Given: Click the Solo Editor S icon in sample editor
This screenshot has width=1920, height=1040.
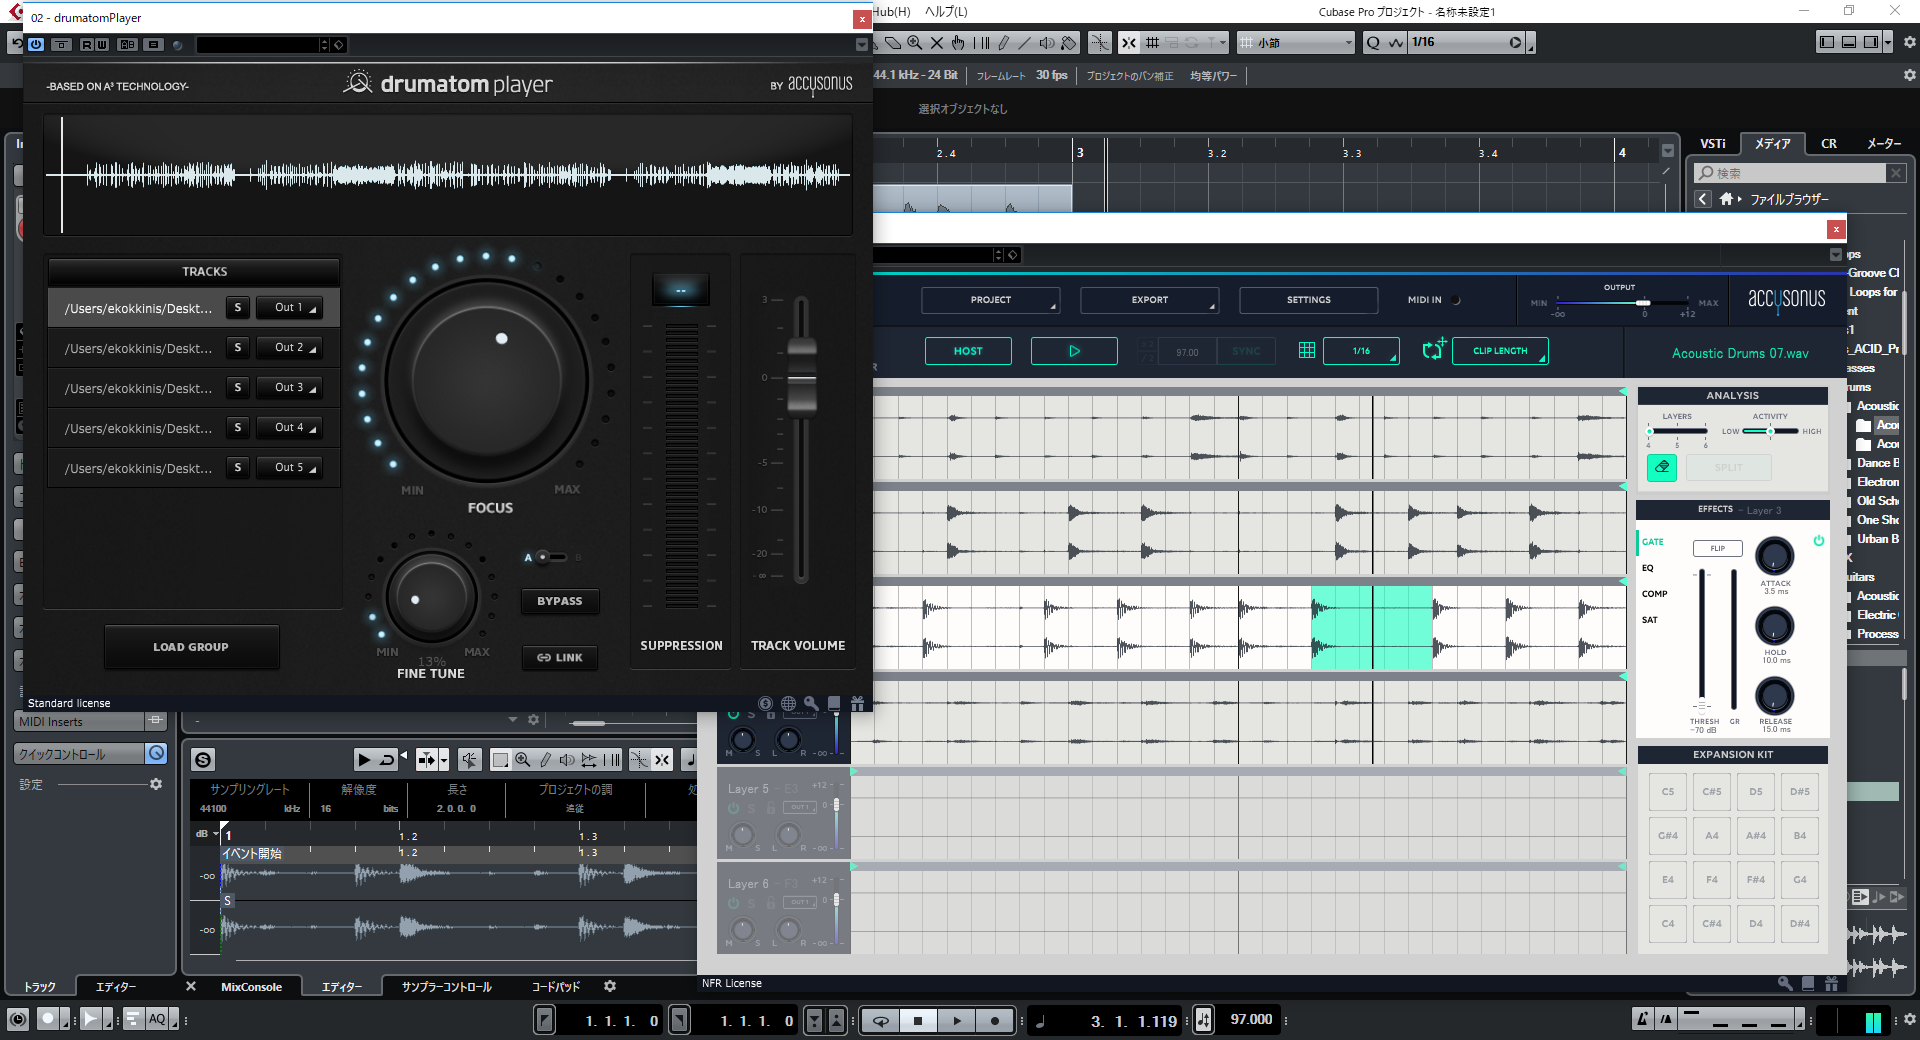Looking at the screenshot, I should coord(203,760).
